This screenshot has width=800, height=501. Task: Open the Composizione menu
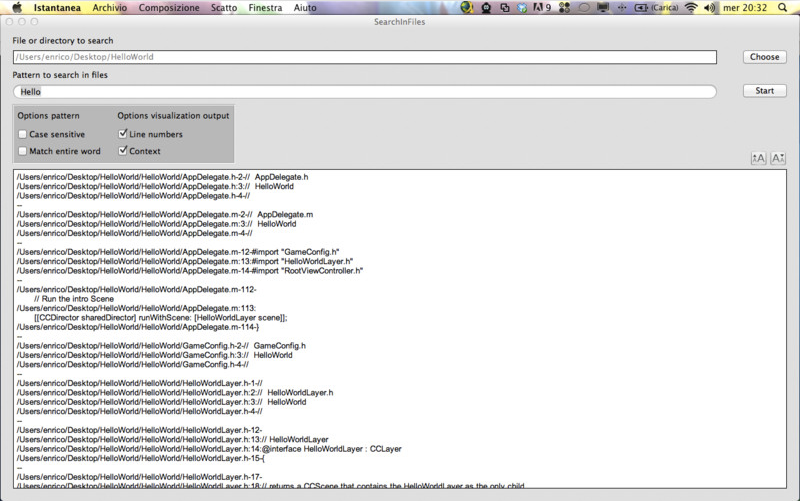click(x=169, y=7)
